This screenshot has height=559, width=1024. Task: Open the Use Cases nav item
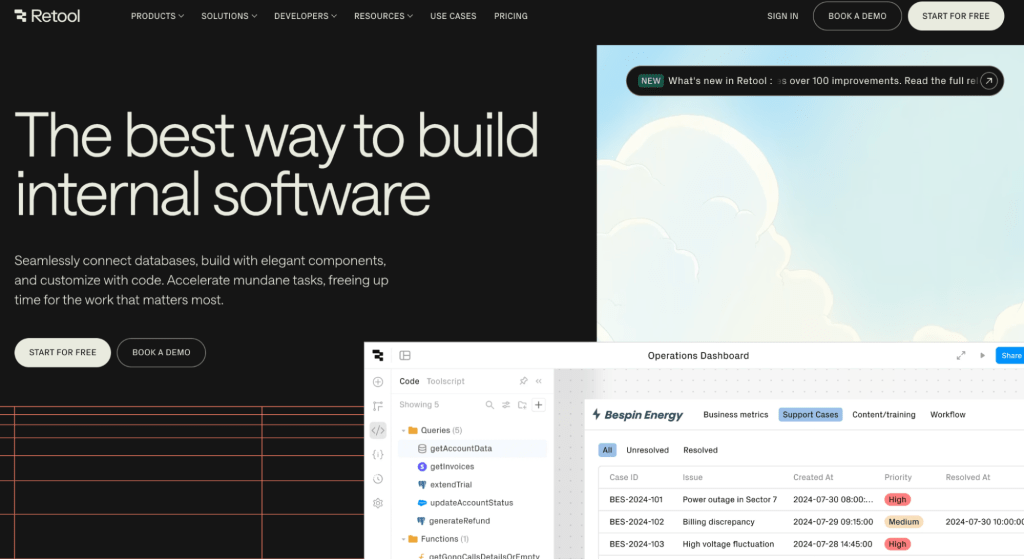click(453, 16)
